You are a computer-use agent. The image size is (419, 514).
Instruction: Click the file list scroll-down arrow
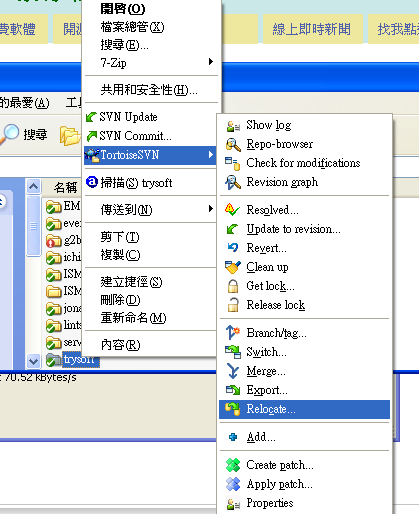pyautogui.click(x=33, y=361)
